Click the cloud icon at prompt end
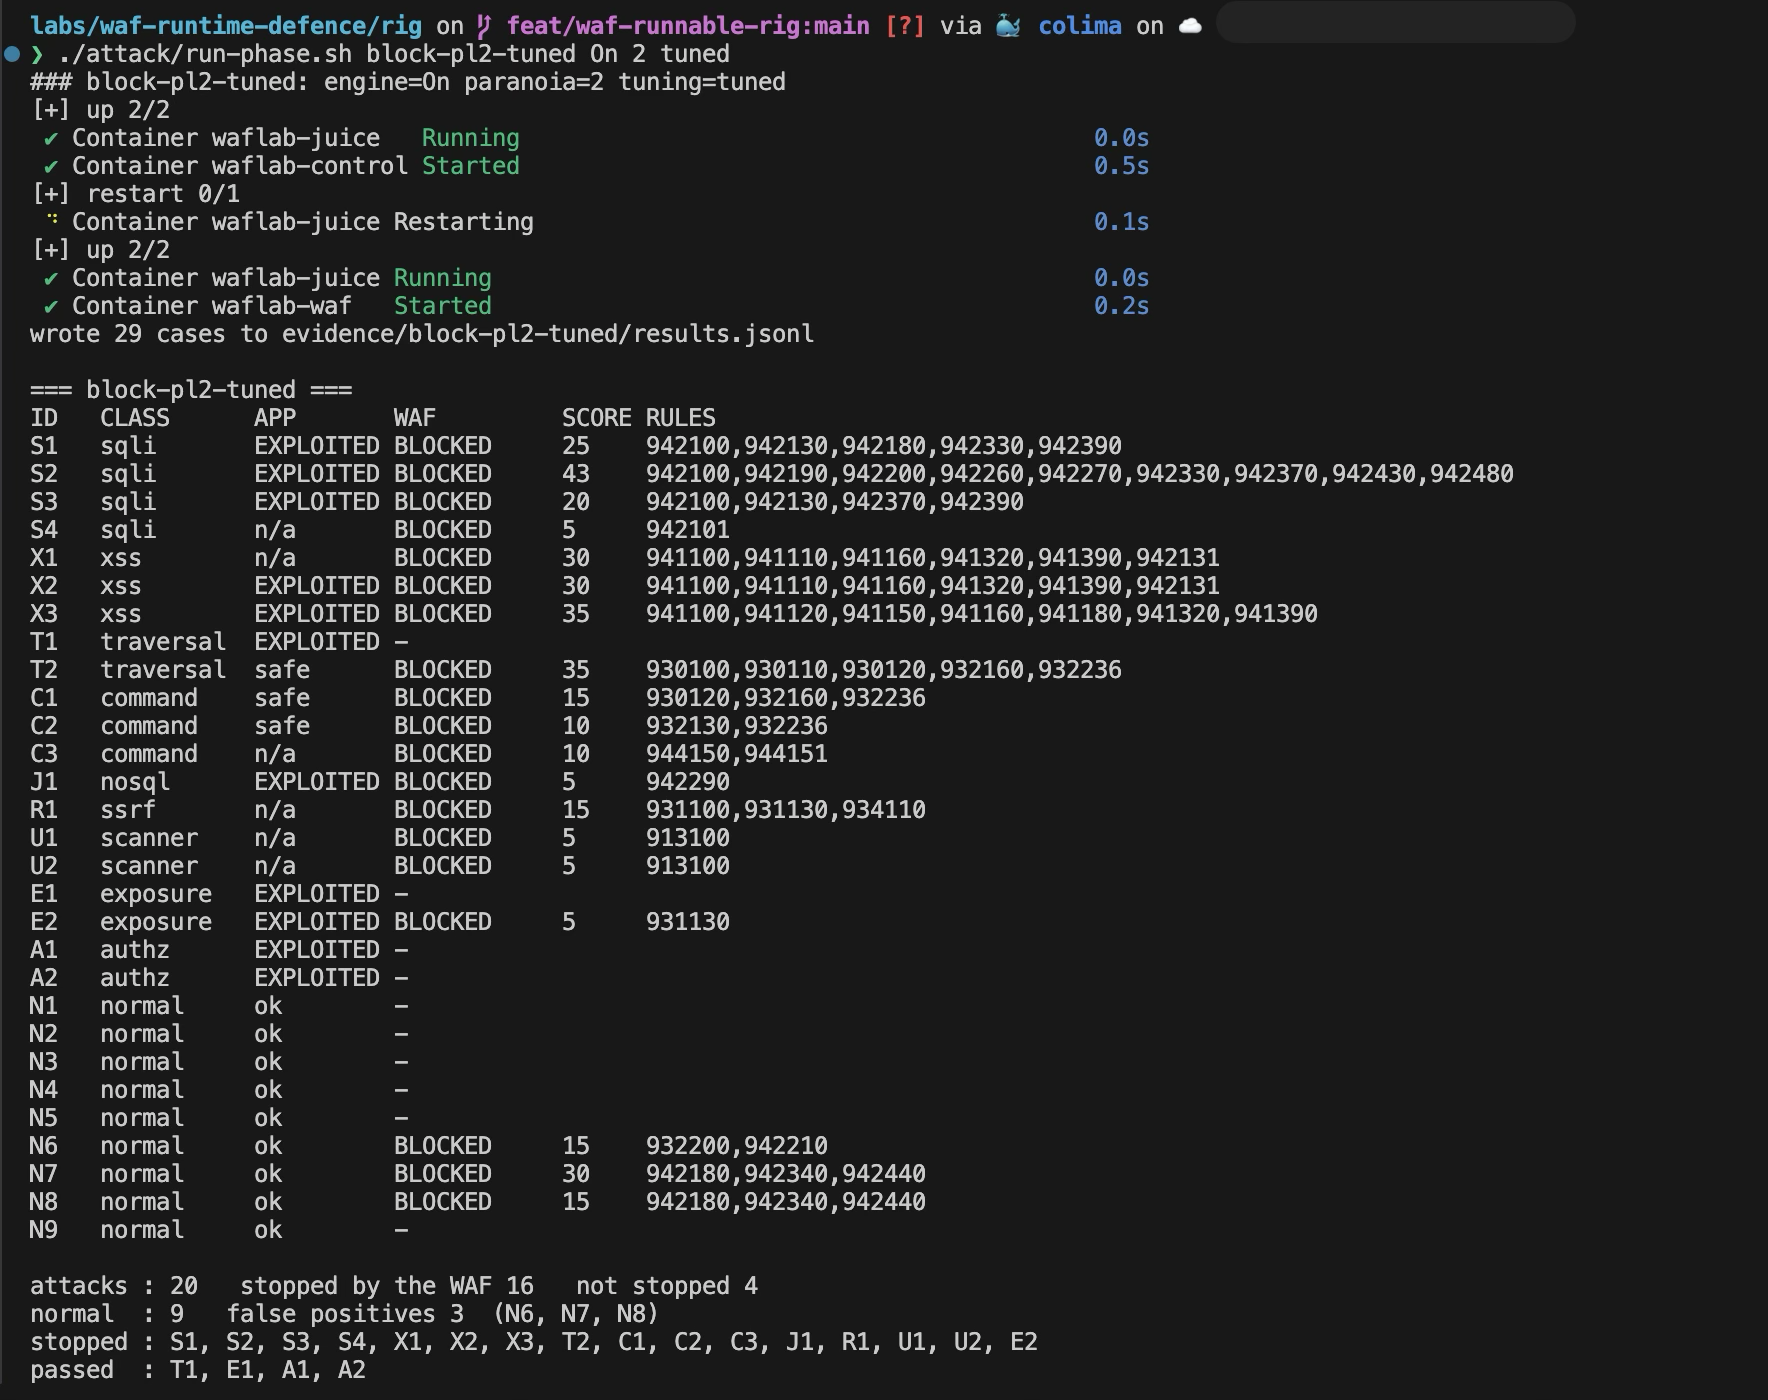Viewport: 1768px width, 1400px height. 1190,26
